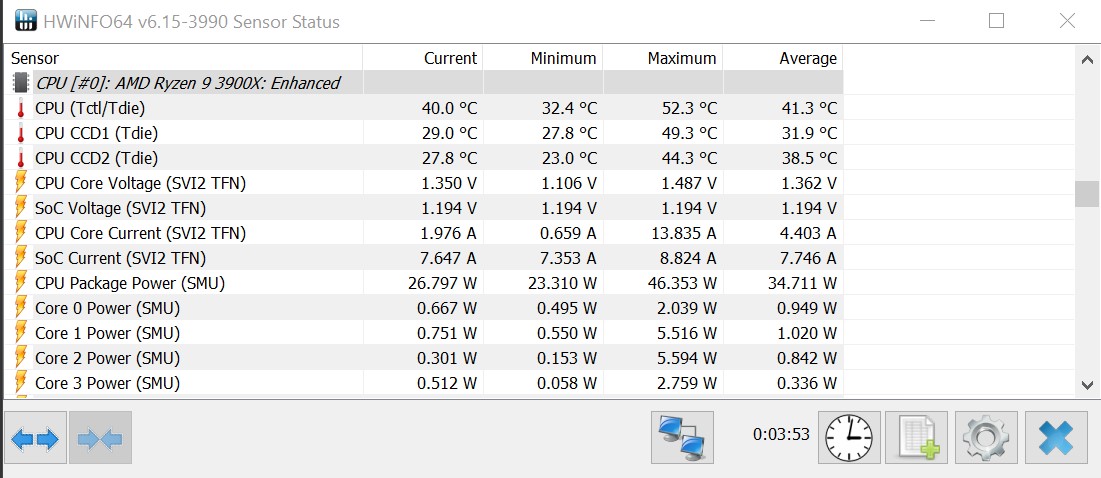Click lightning icon beside Core 3 Power
1101x478 pixels.
coord(21,383)
